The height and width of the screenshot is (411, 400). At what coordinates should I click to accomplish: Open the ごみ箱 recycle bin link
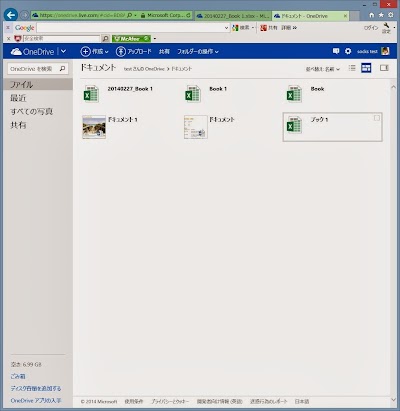[18, 376]
